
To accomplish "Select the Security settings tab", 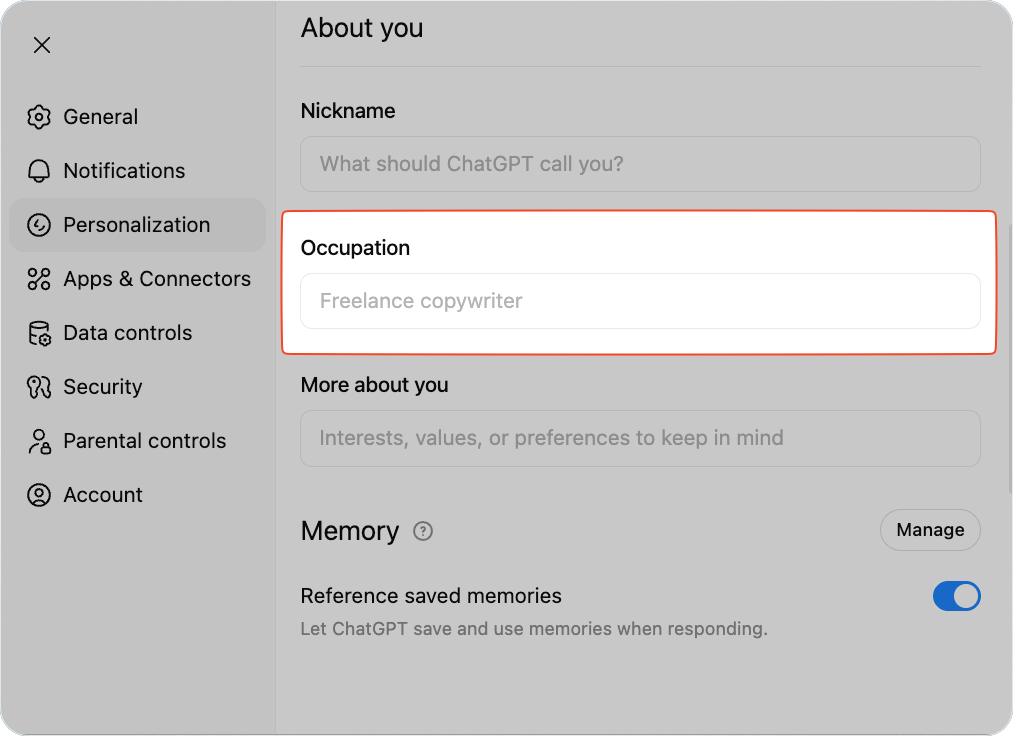I will [102, 387].
